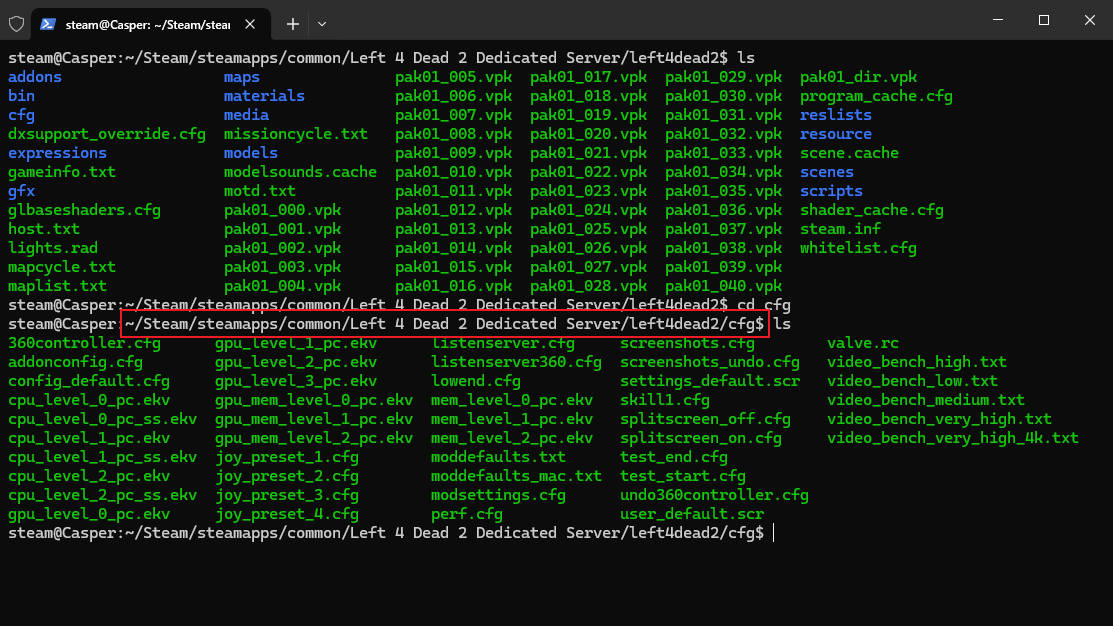The image size is (1113, 626).
Task: Click lights.rad file name
Action: [53, 248]
